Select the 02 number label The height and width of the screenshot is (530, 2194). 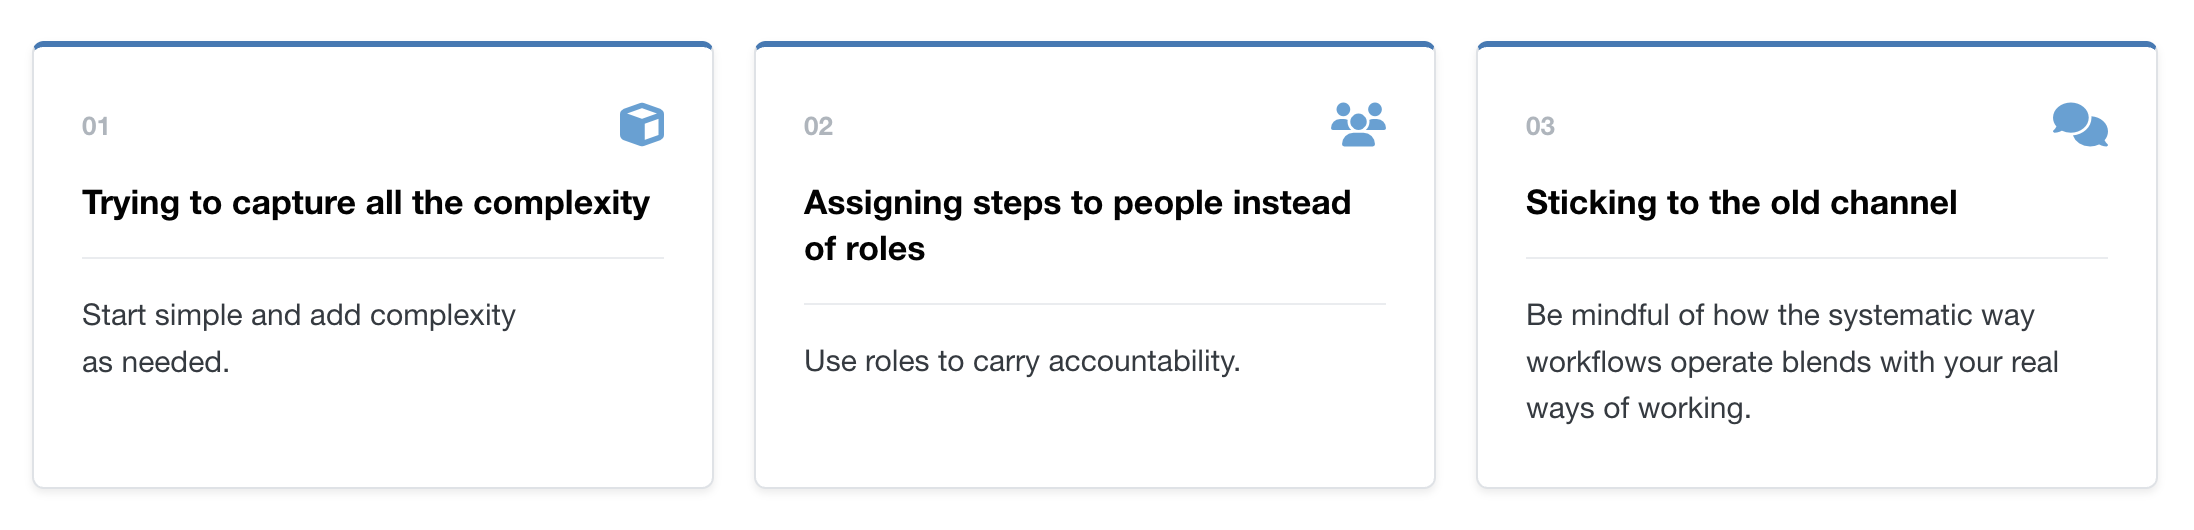point(818,126)
